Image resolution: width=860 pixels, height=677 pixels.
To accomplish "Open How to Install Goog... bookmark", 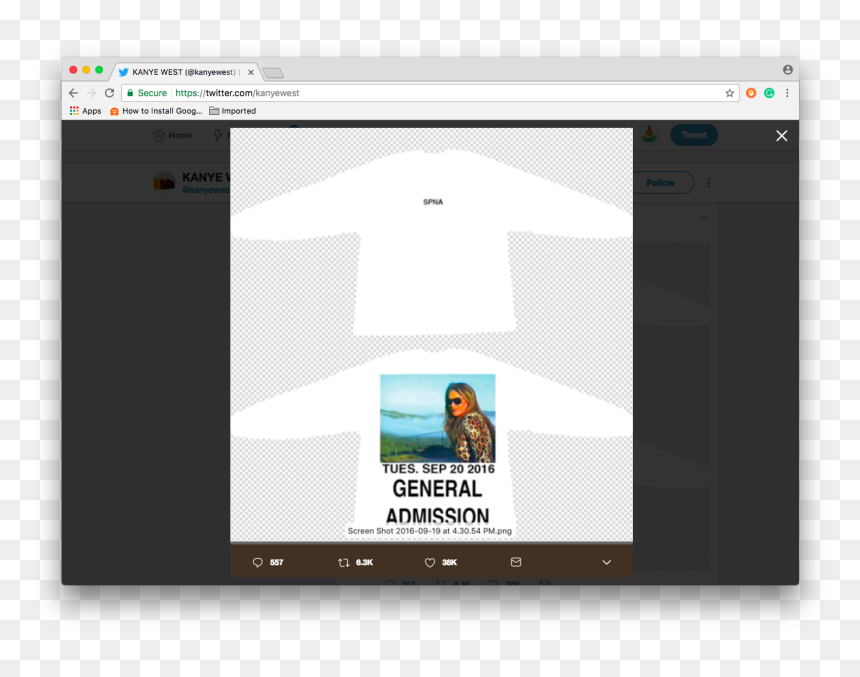I will pos(156,111).
